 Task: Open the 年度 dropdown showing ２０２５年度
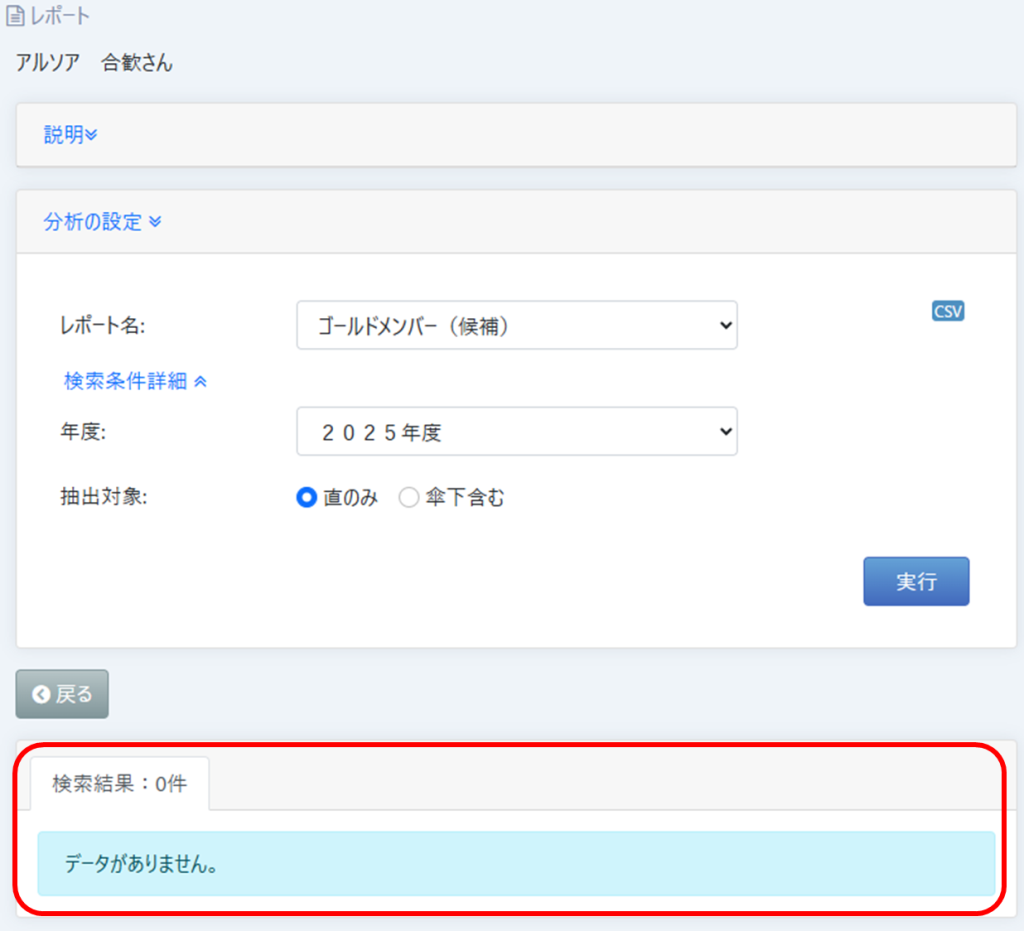[516, 432]
